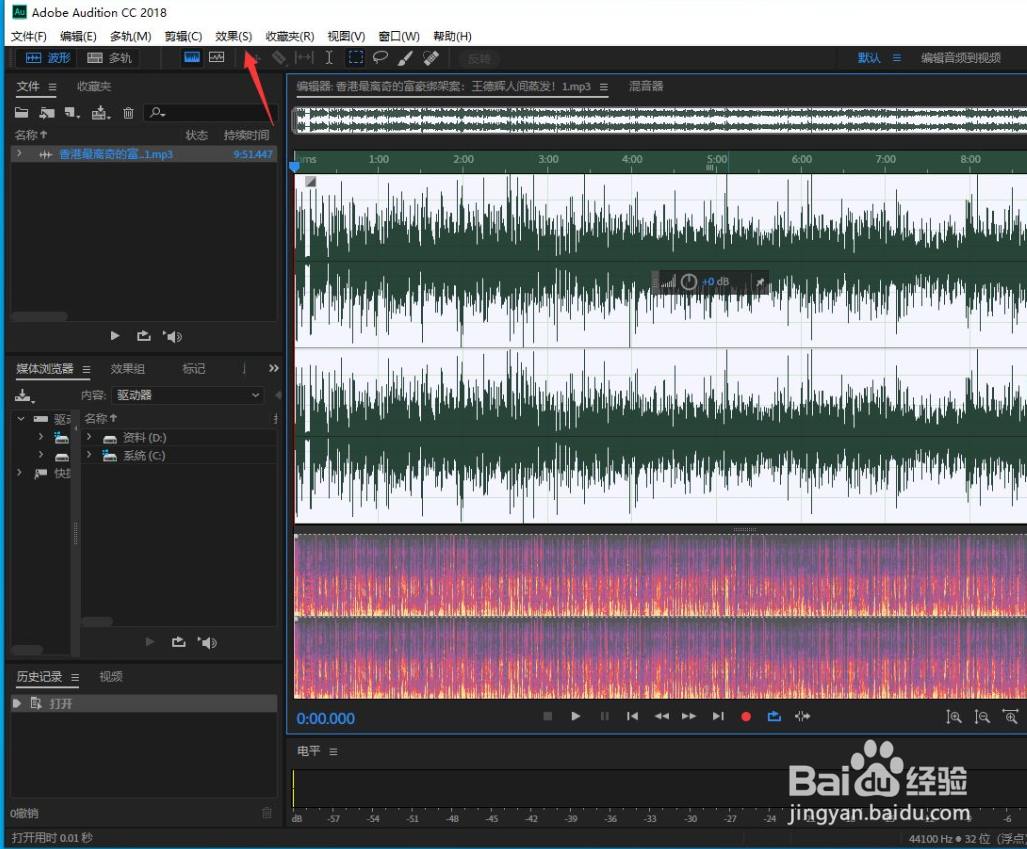Open the 多轨(M) menu
This screenshot has width=1027, height=849.
coord(130,36)
